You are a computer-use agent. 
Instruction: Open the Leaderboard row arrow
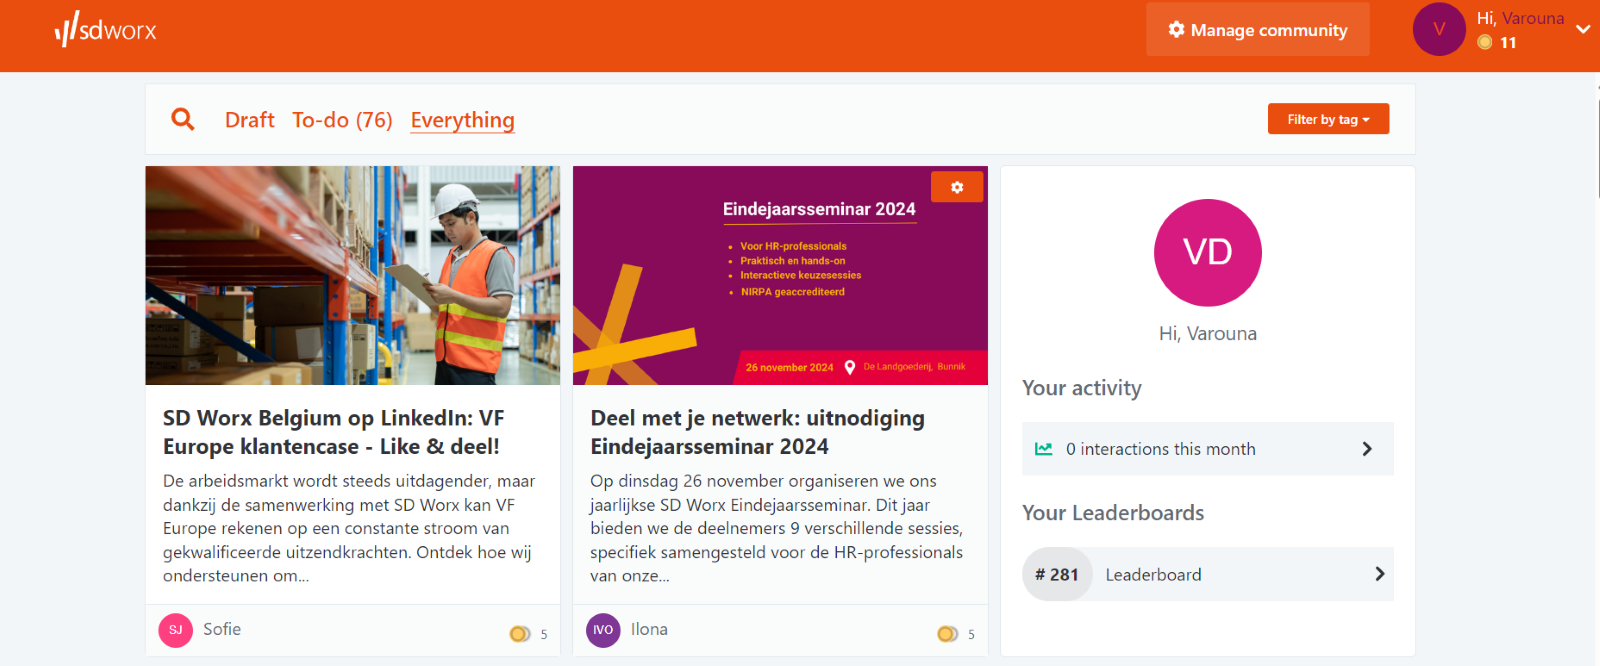coord(1380,574)
